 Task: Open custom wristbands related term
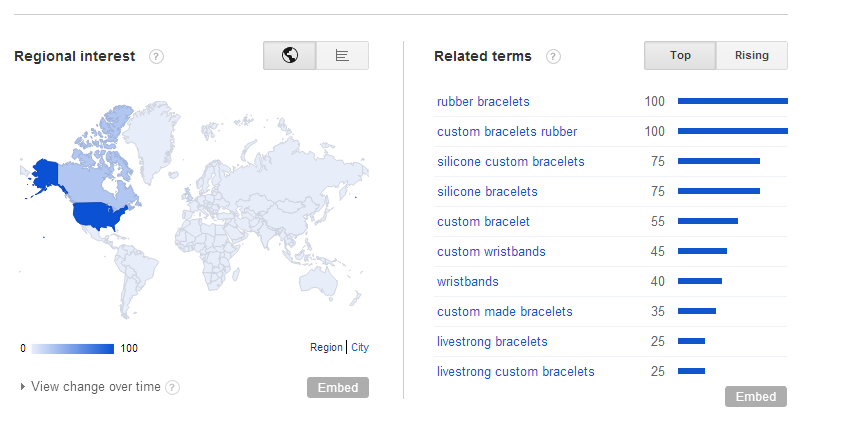[491, 252]
